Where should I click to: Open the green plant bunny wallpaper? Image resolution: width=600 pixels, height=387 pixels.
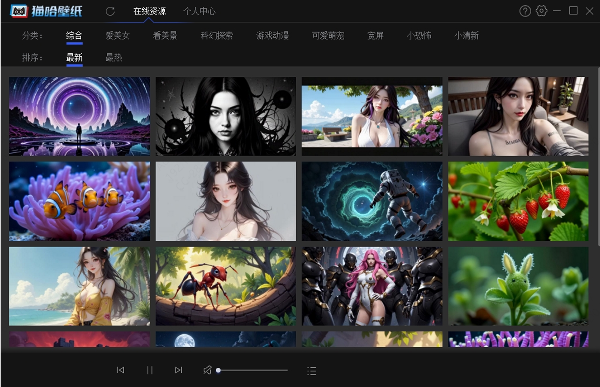(518, 286)
